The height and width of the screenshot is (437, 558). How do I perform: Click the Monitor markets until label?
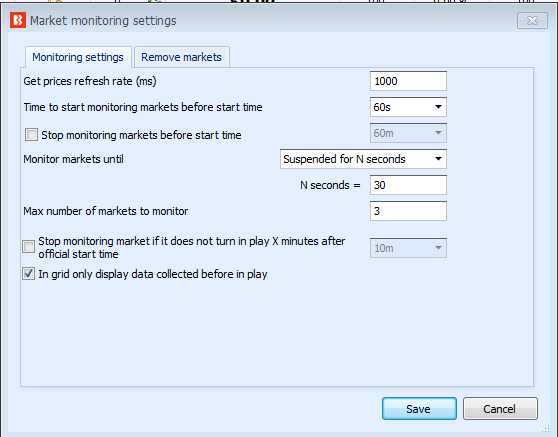pos(73,159)
